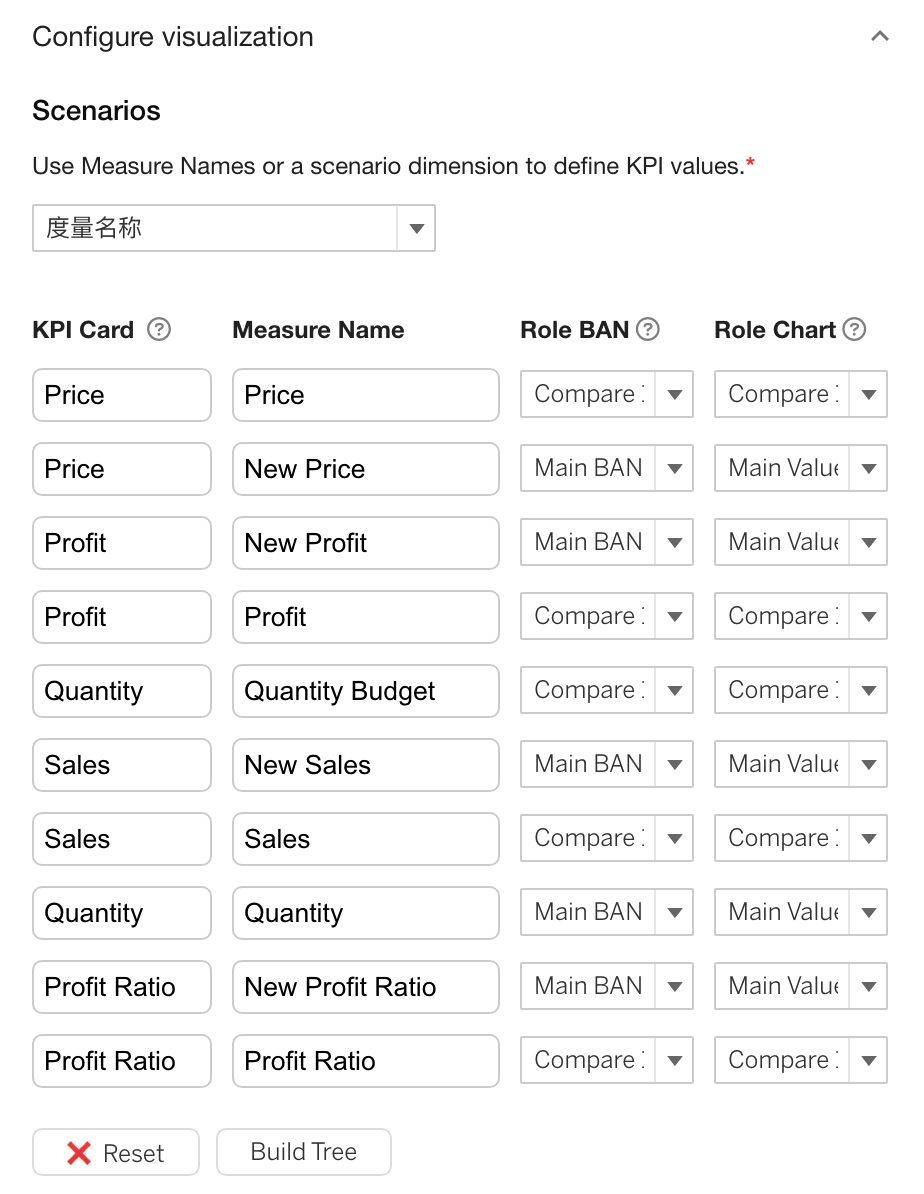
Task: Open Role Chart dropdown for Quantity measure
Action: 801,911
